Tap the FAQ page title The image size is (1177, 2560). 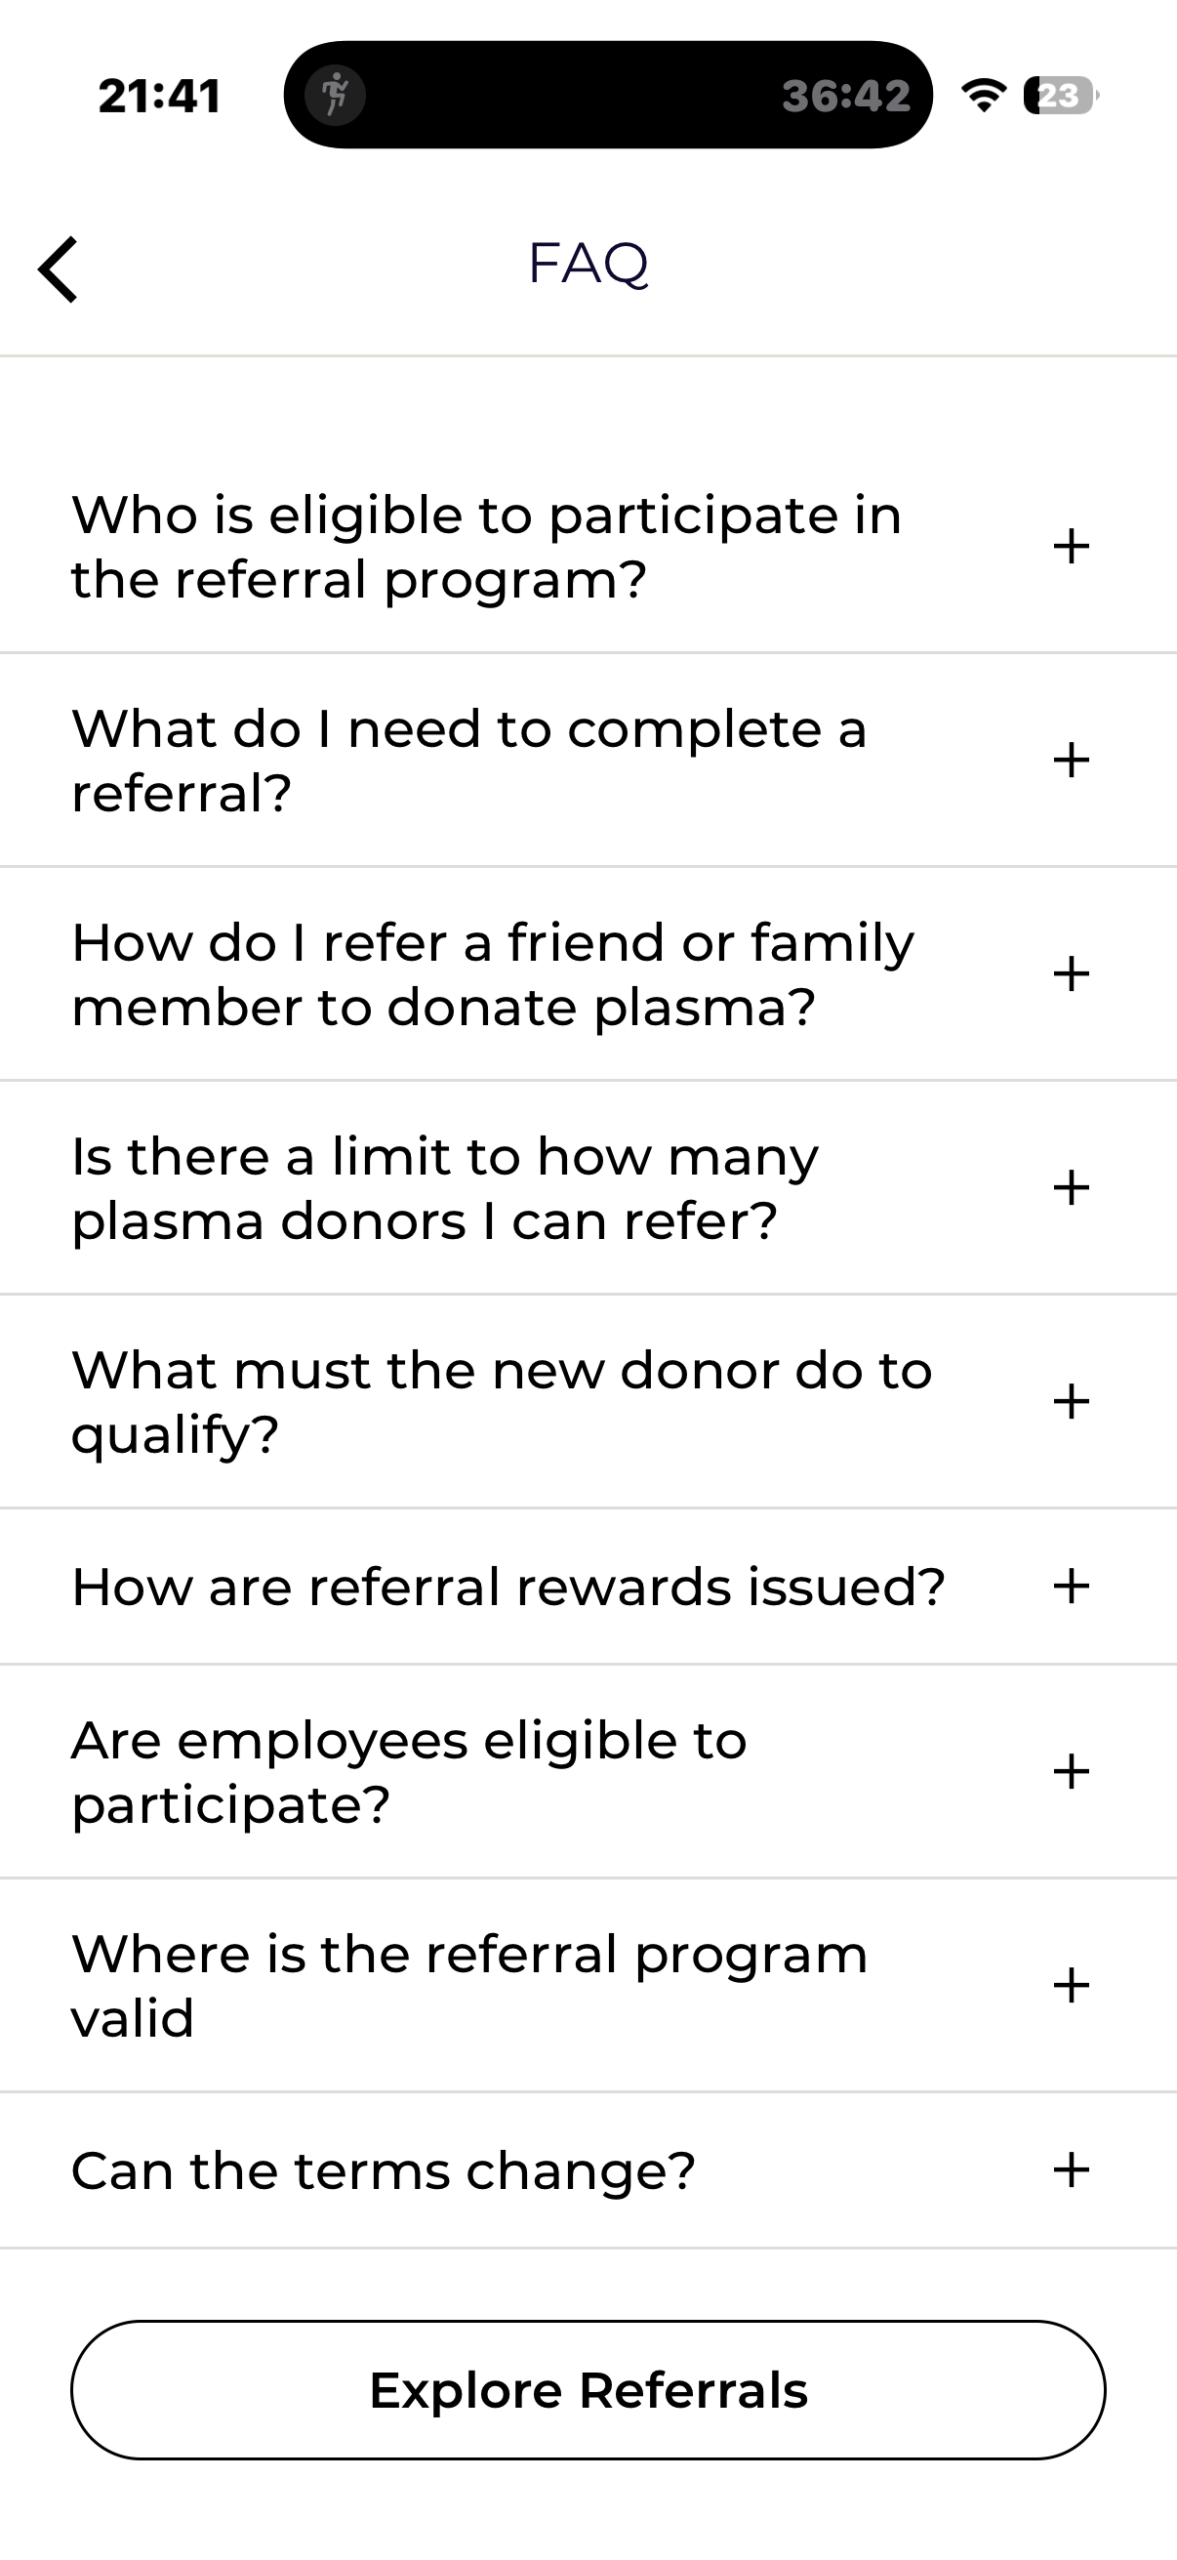588,264
